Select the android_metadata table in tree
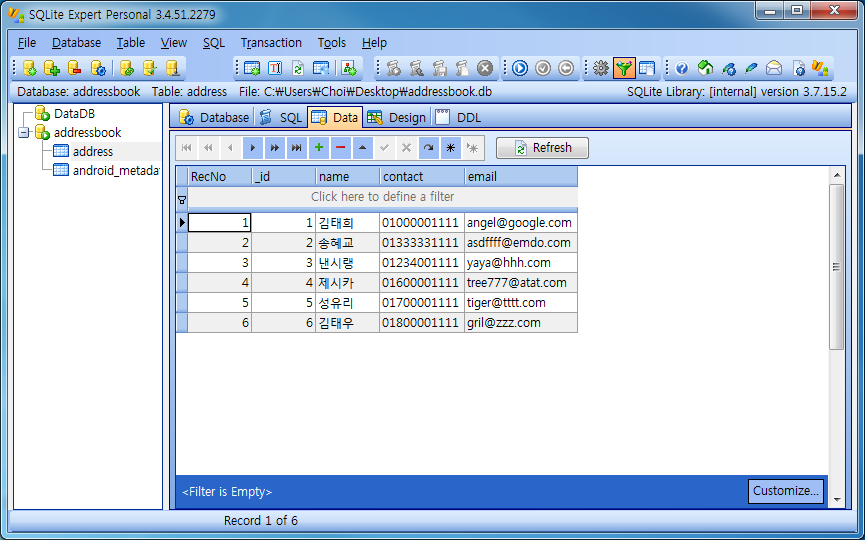This screenshot has width=865, height=540. pyautogui.click(x=116, y=170)
